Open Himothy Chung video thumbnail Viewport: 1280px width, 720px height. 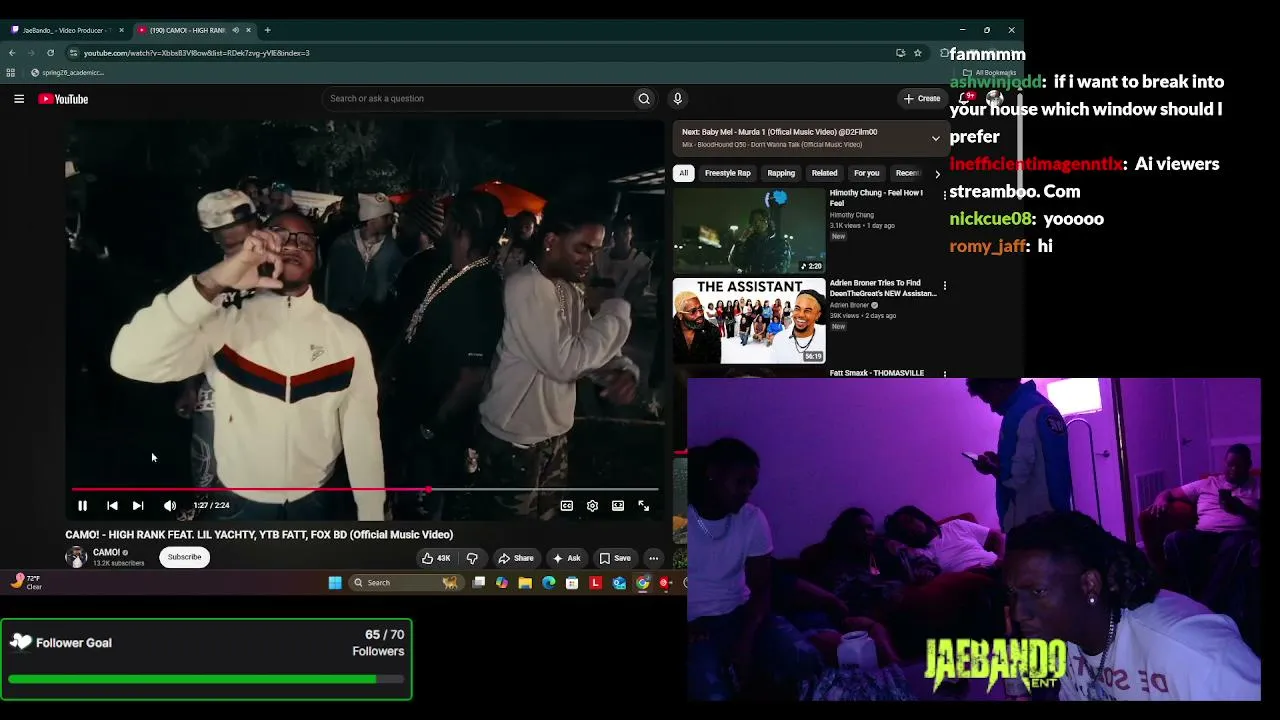[x=749, y=230]
